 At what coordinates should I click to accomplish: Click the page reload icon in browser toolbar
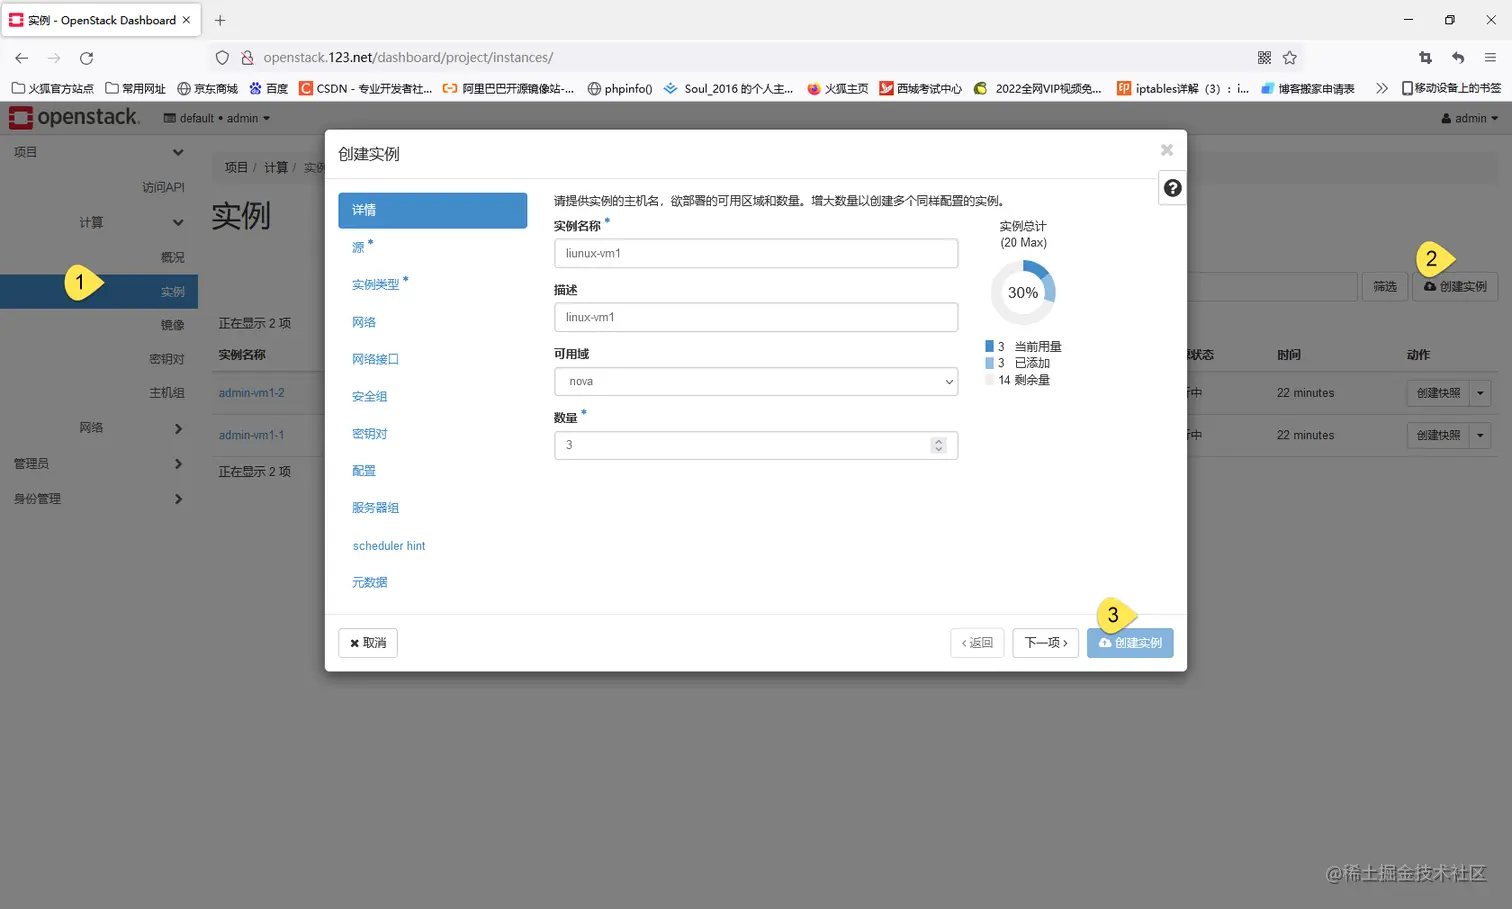coord(86,57)
